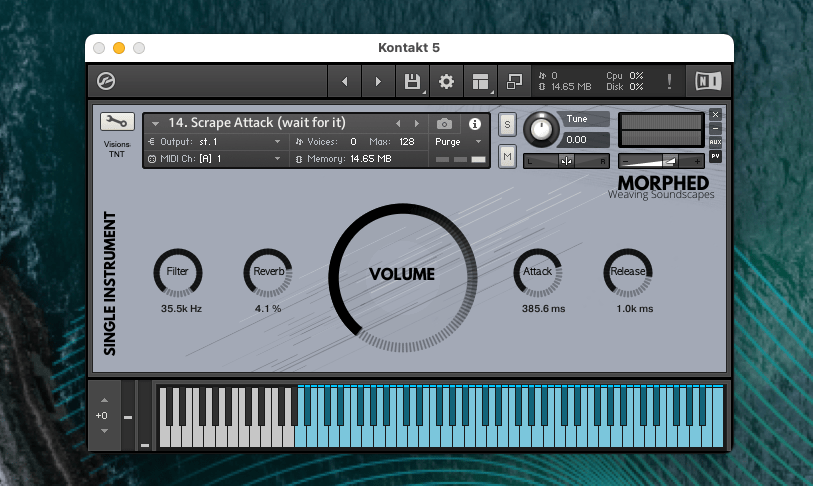Select next instrument arrow in header
This screenshot has height=486, width=813.
(x=416, y=123)
